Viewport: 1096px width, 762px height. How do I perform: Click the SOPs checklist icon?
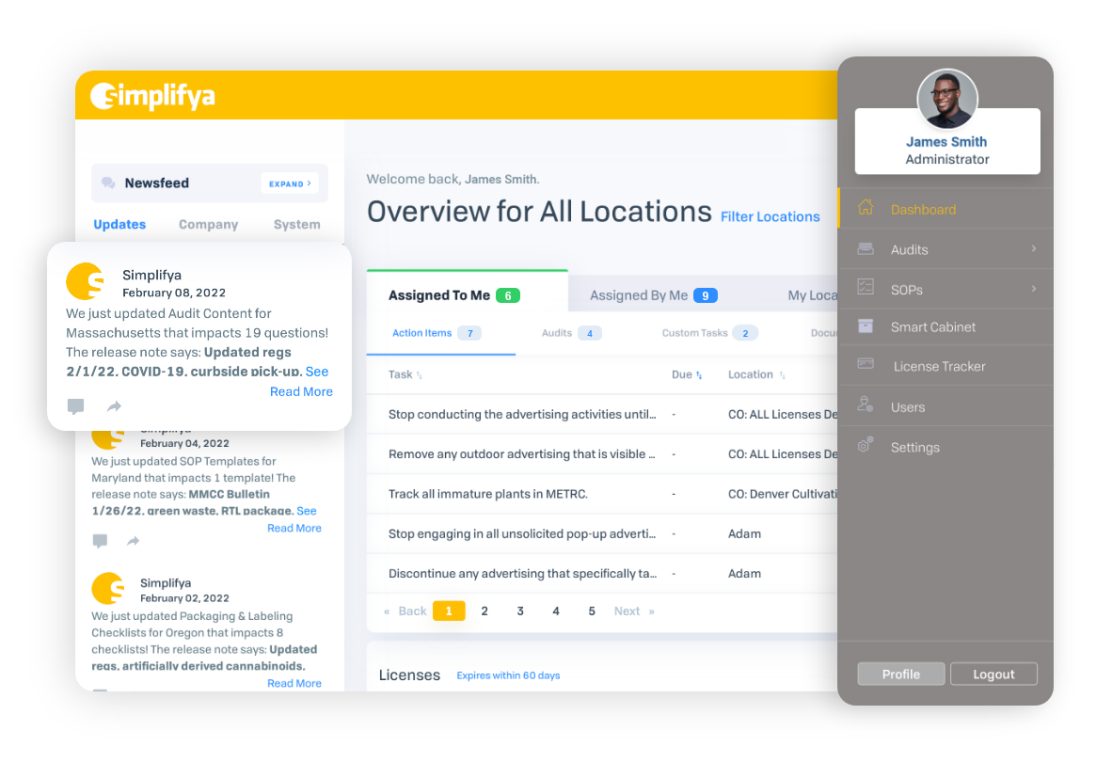pos(865,287)
